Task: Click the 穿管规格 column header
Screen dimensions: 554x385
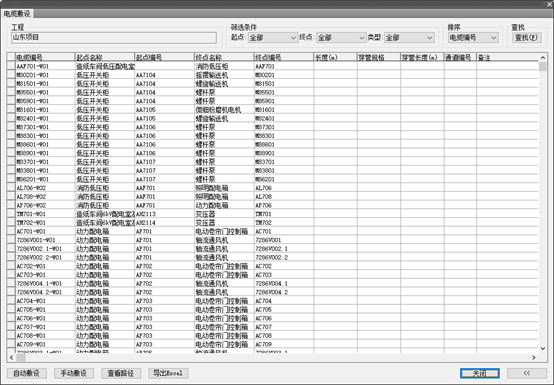Action: pos(379,57)
